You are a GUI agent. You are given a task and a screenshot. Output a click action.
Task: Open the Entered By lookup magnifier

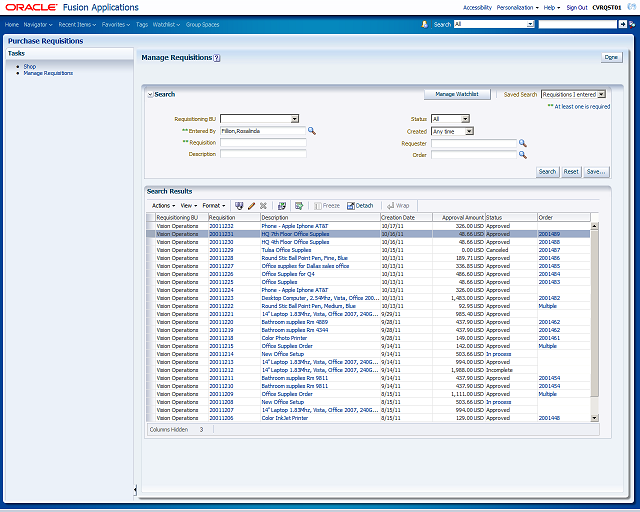(312, 131)
